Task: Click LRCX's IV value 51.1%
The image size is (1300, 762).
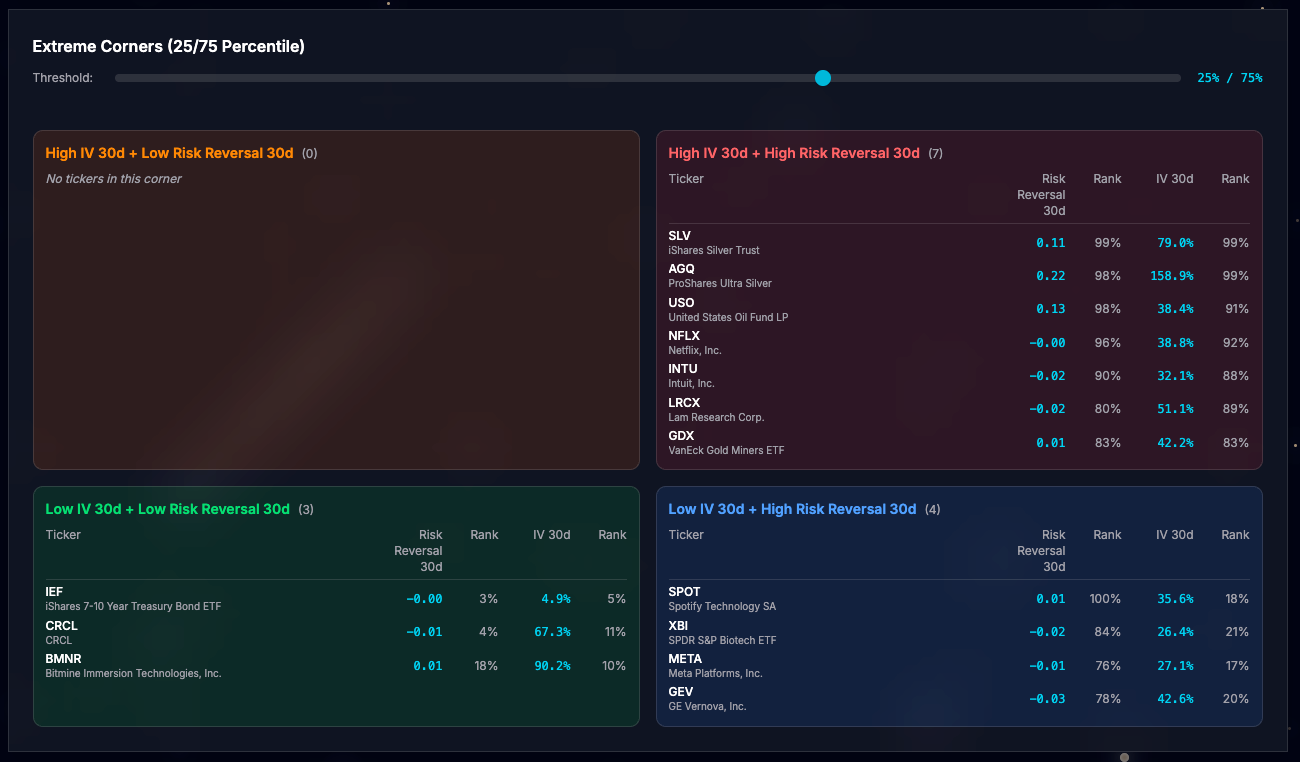Action: pos(1175,409)
